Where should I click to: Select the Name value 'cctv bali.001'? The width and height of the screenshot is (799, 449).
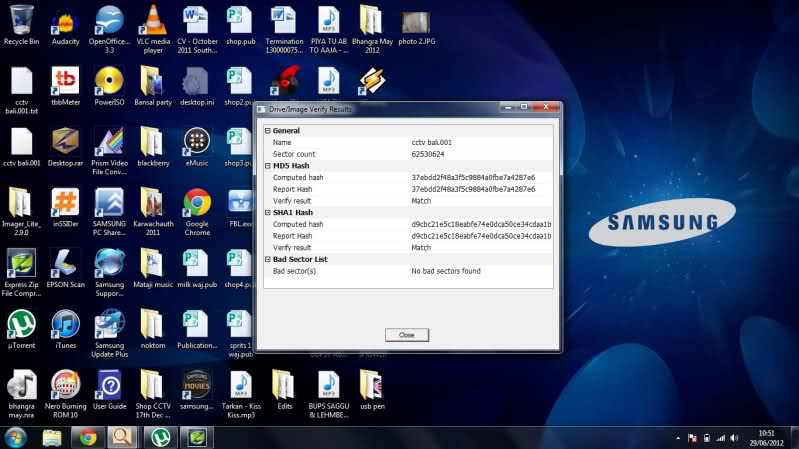432,142
